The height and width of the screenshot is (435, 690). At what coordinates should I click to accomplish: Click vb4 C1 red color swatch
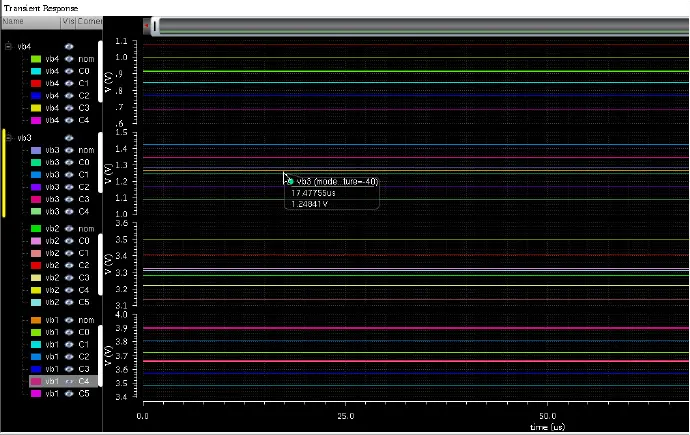point(36,84)
